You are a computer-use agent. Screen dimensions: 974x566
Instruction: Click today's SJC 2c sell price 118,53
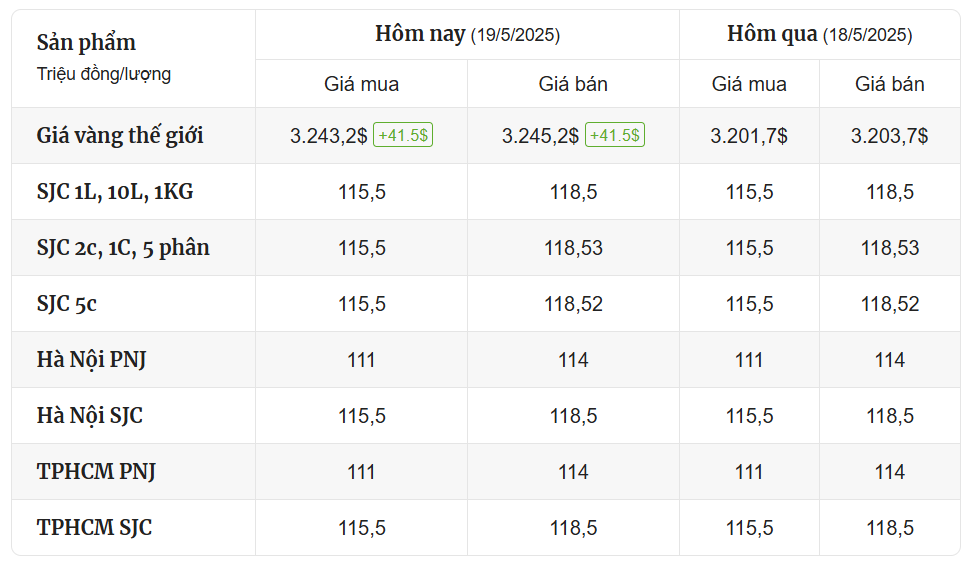pyautogui.click(x=573, y=248)
